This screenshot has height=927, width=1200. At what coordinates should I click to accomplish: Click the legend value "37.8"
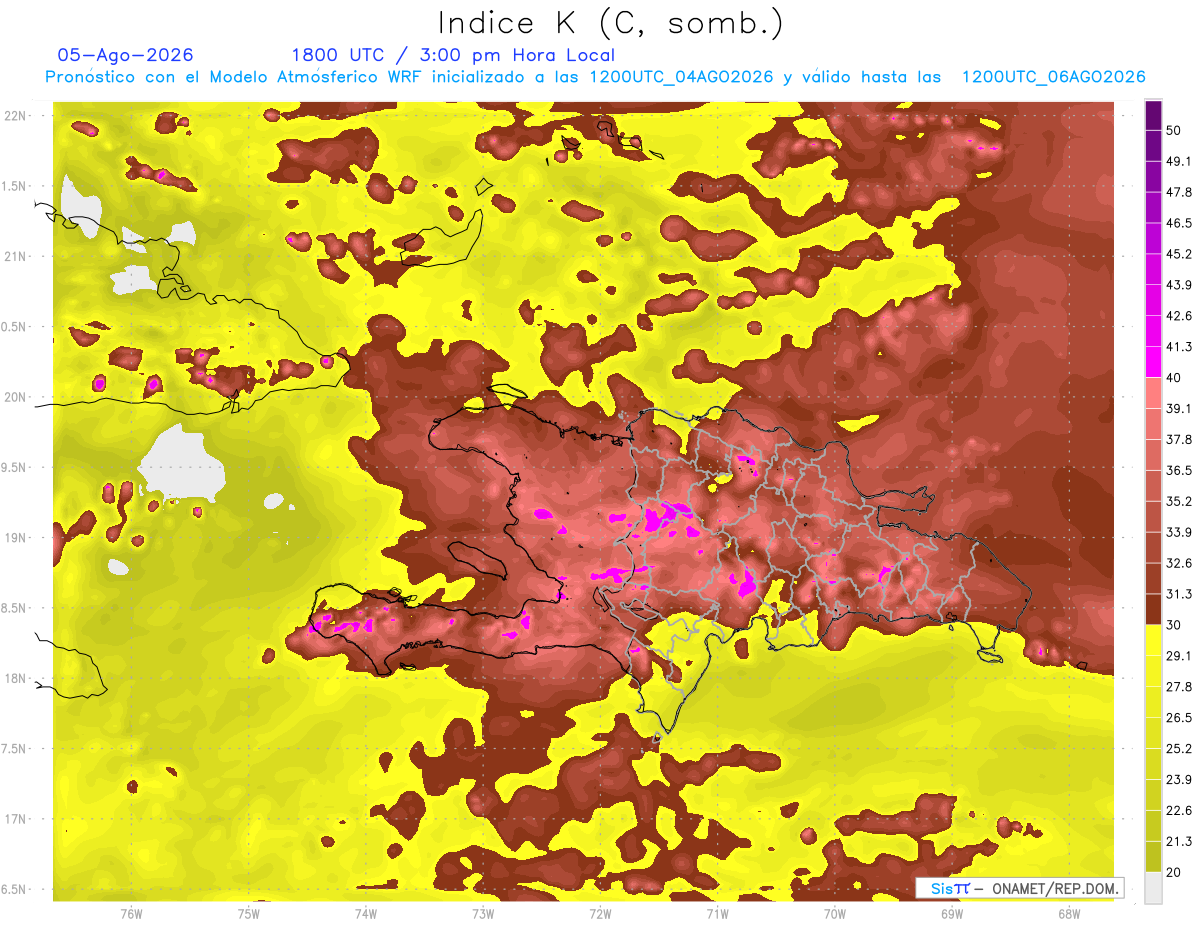(1179, 439)
